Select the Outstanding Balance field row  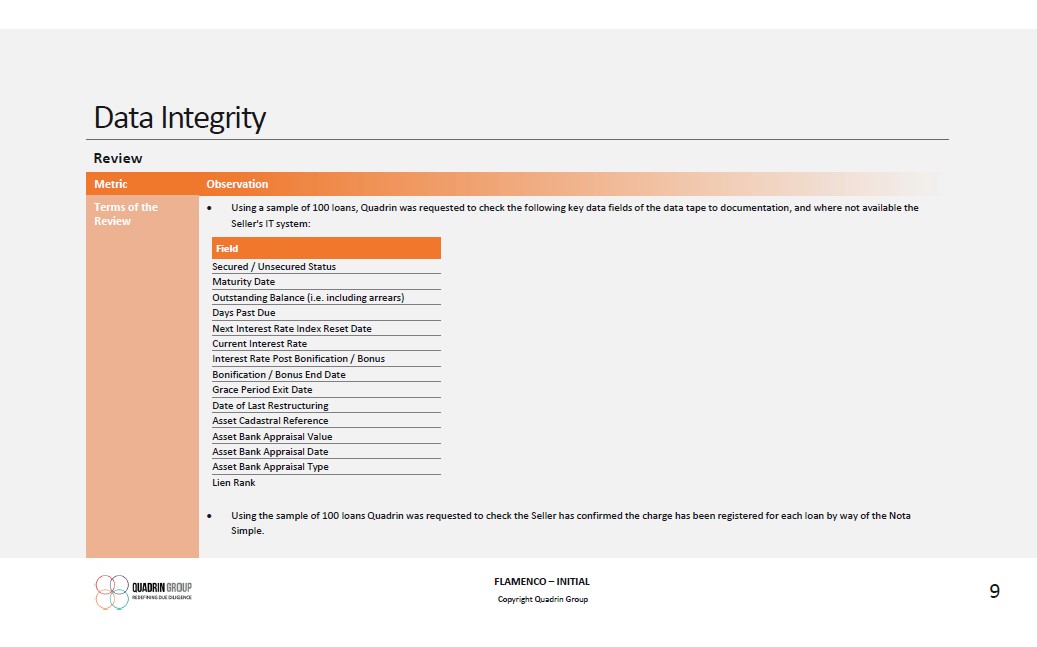pyautogui.click(x=308, y=297)
